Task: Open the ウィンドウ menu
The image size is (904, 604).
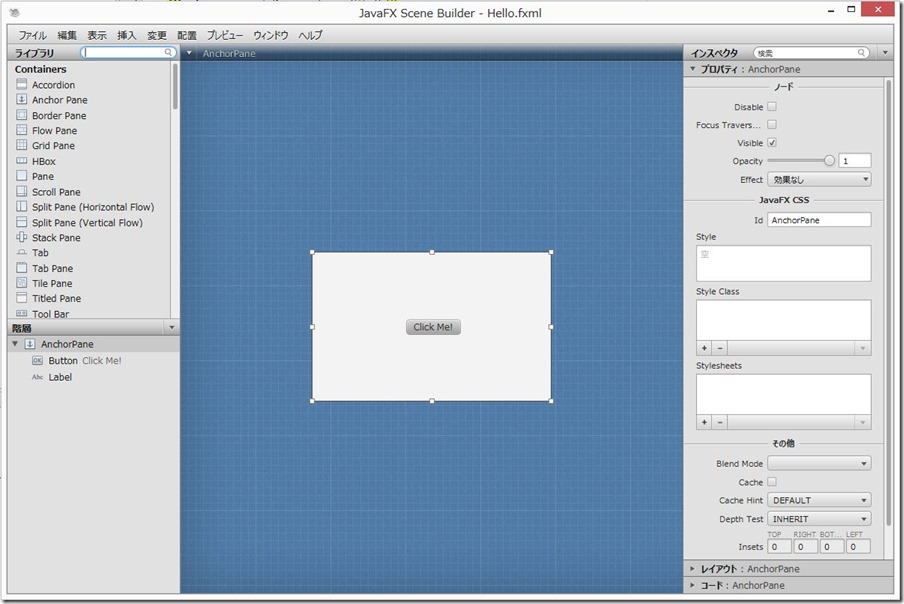Action: pos(271,35)
